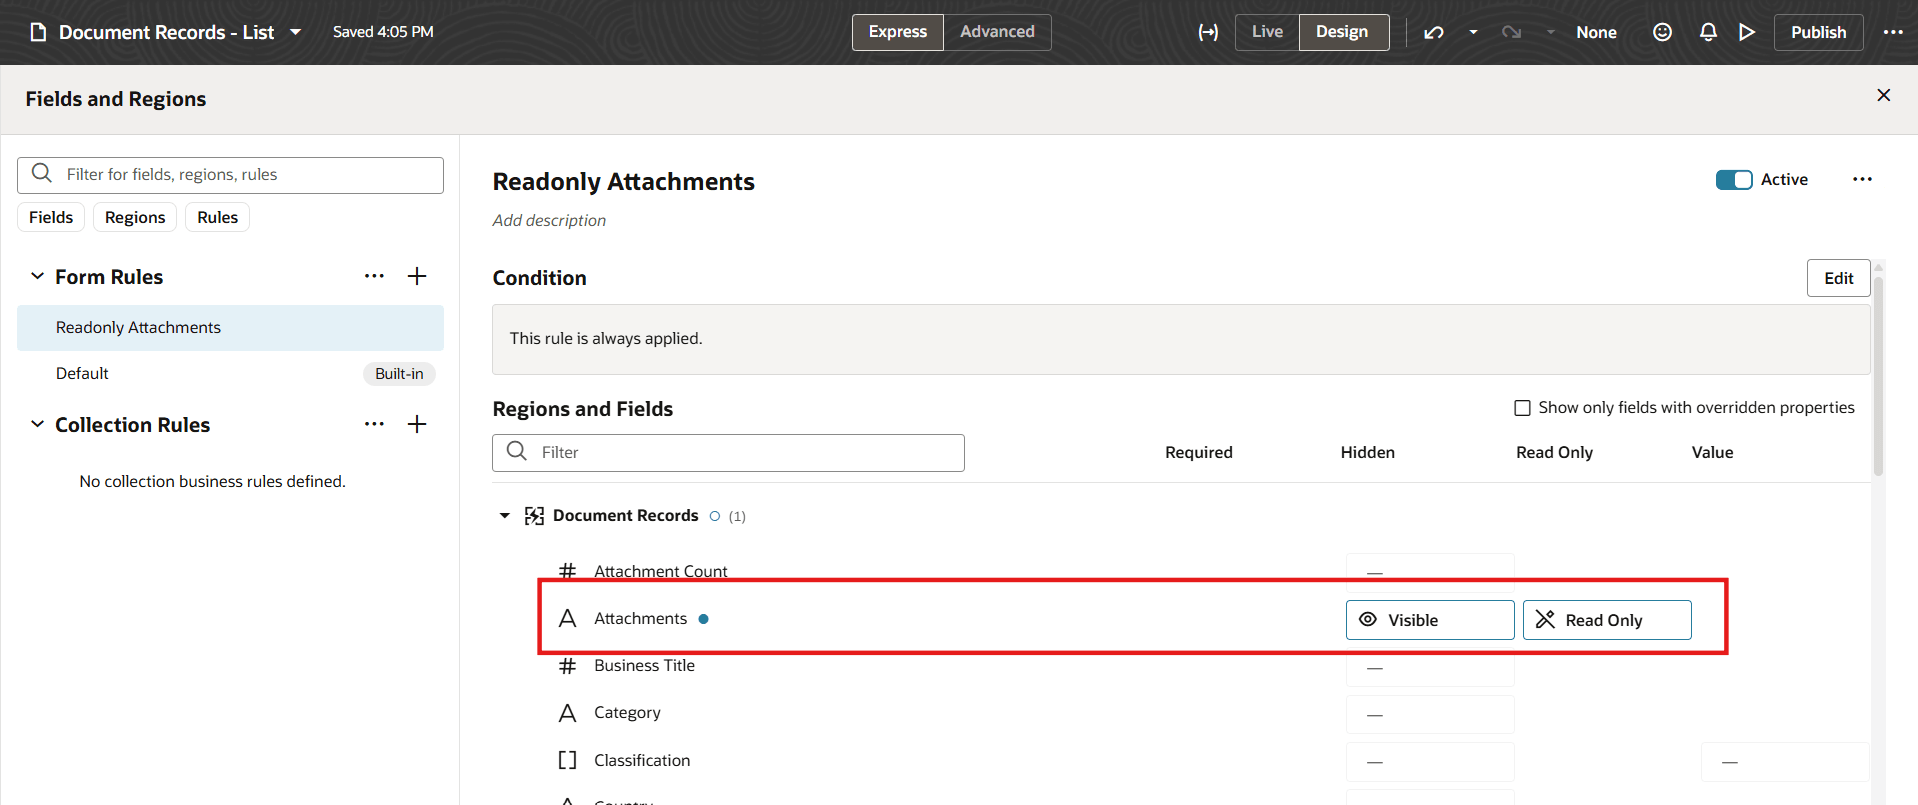Undo the last change
1918x805 pixels.
(1434, 32)
